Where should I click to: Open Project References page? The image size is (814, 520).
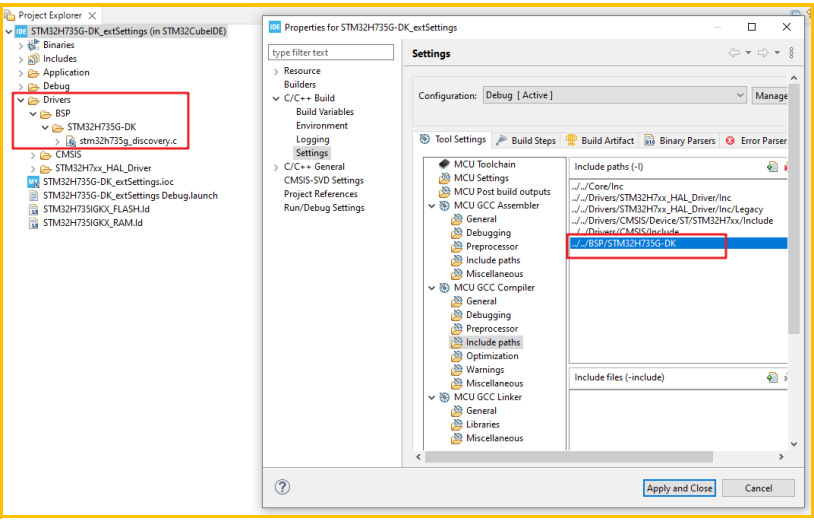click(320, 194)
